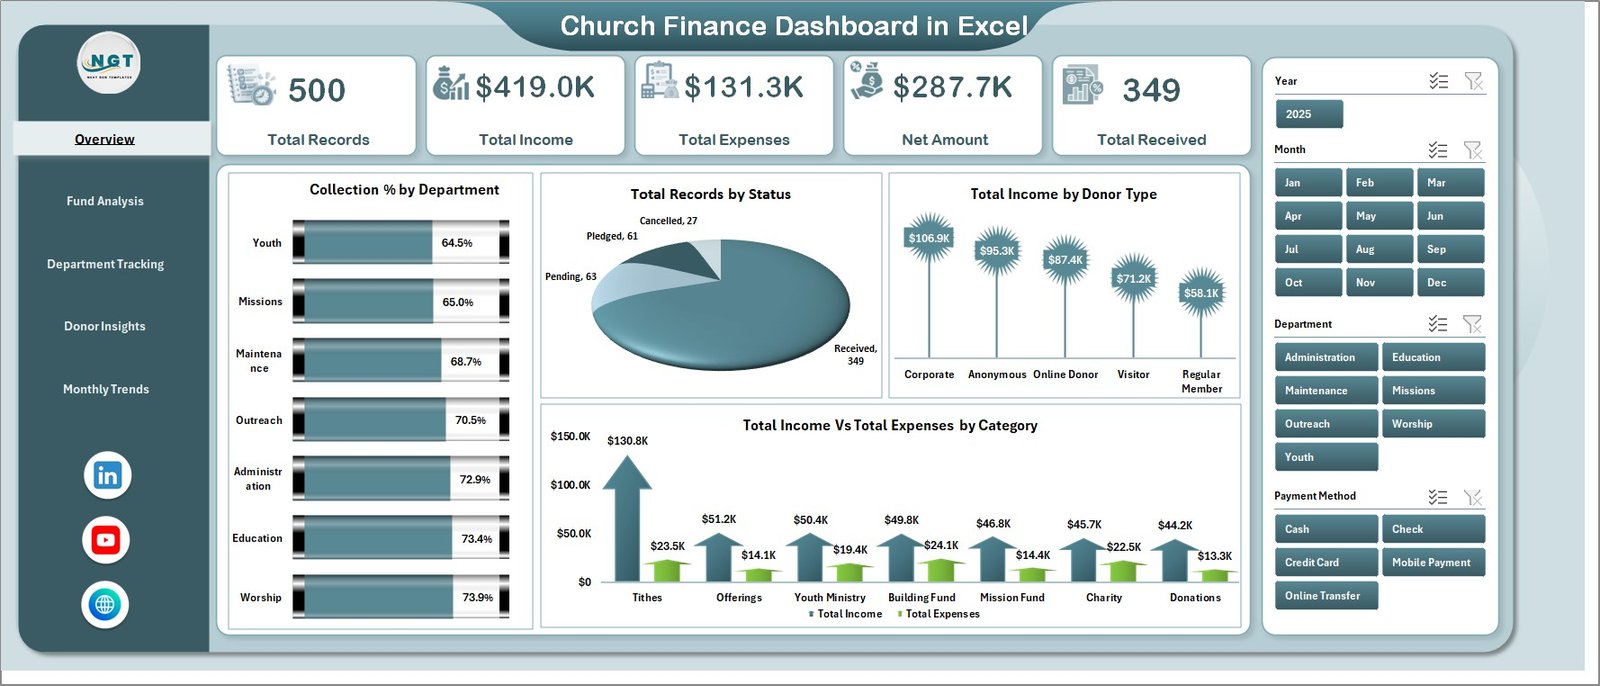Screen dimensions: 1600x686
Task: Clear the Year slicer filter icon
Action: click(1473, 81)
